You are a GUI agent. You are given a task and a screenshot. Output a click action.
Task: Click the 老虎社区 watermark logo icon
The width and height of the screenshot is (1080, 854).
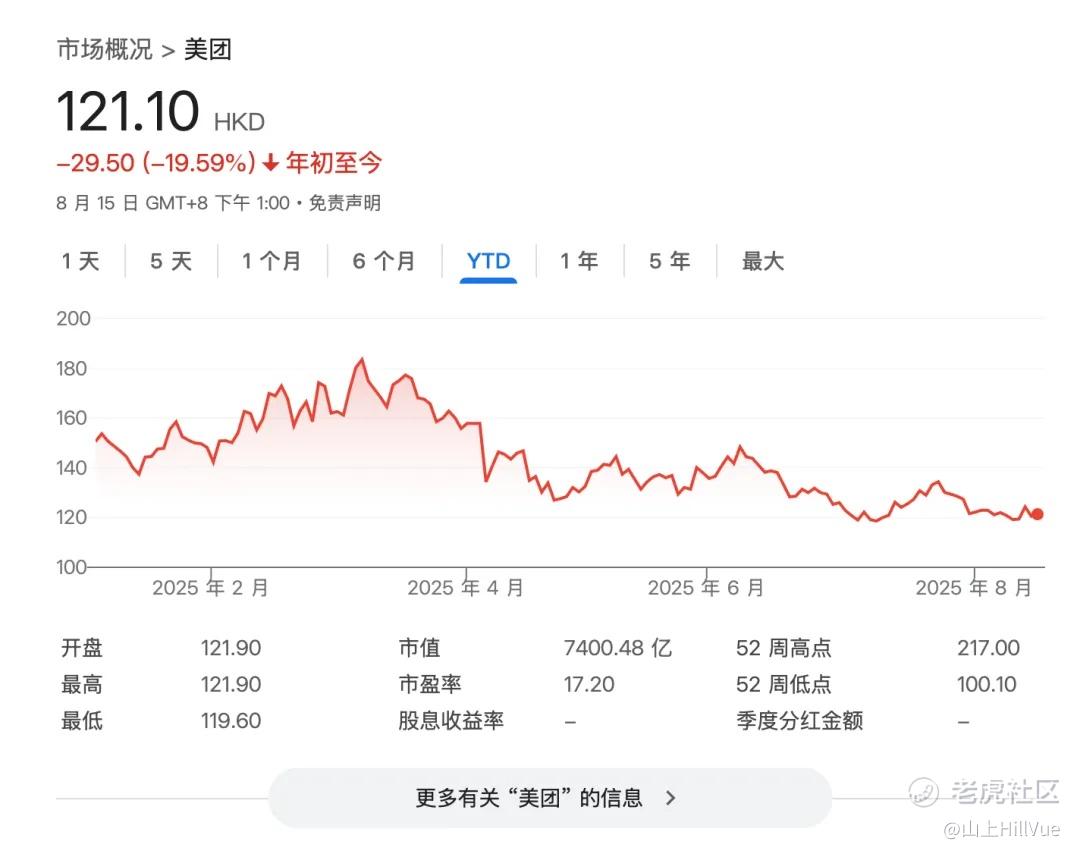coord(923,792)
